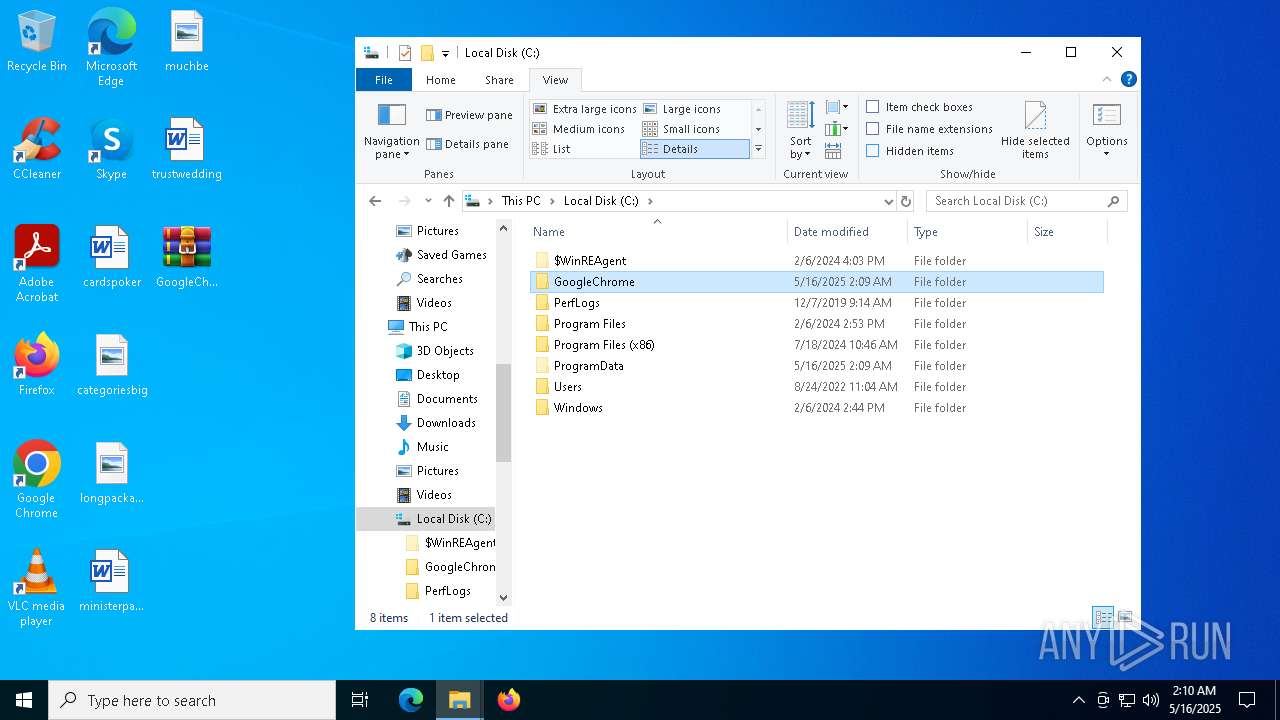The image size is (1280, 720).
Task: Select This PC in navigation pane
Action: [418, 327]
